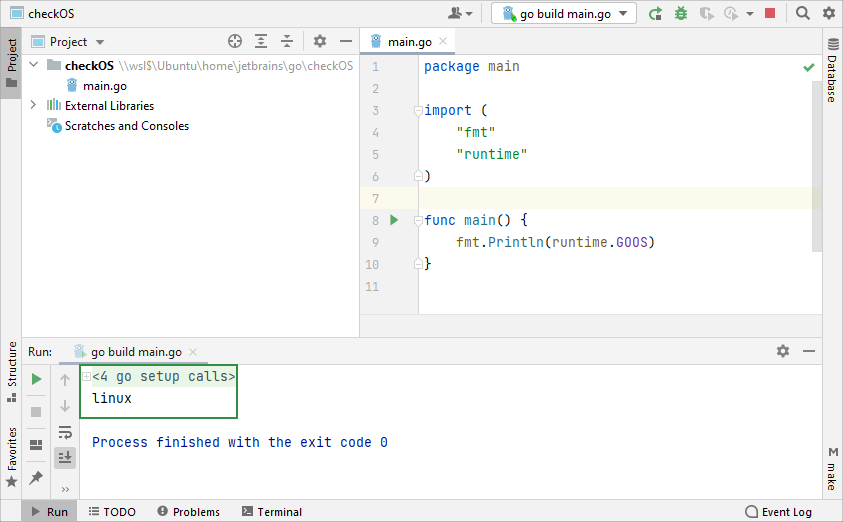Click the Select Opened File target icon
This screenshot has height=522, width=843.
click(x=235, y=41)
